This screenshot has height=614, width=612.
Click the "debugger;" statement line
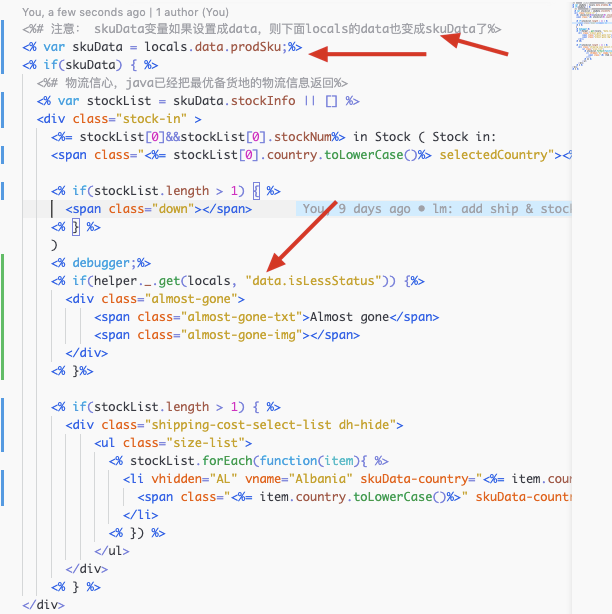click(x=101, y=263)
